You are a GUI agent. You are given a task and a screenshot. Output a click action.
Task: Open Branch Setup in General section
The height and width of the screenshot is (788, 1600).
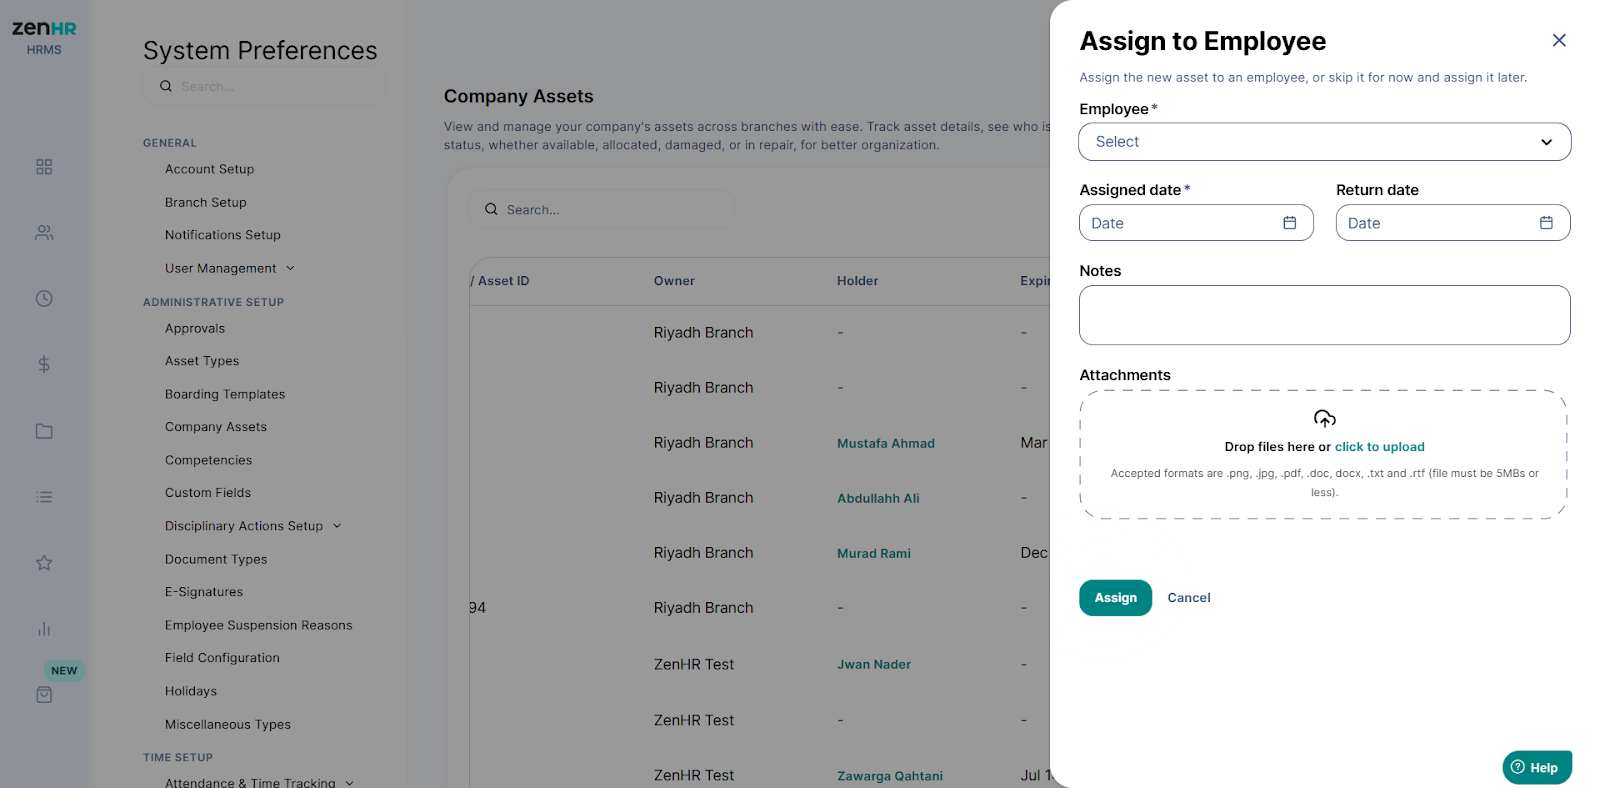click(x=206, y=202)
